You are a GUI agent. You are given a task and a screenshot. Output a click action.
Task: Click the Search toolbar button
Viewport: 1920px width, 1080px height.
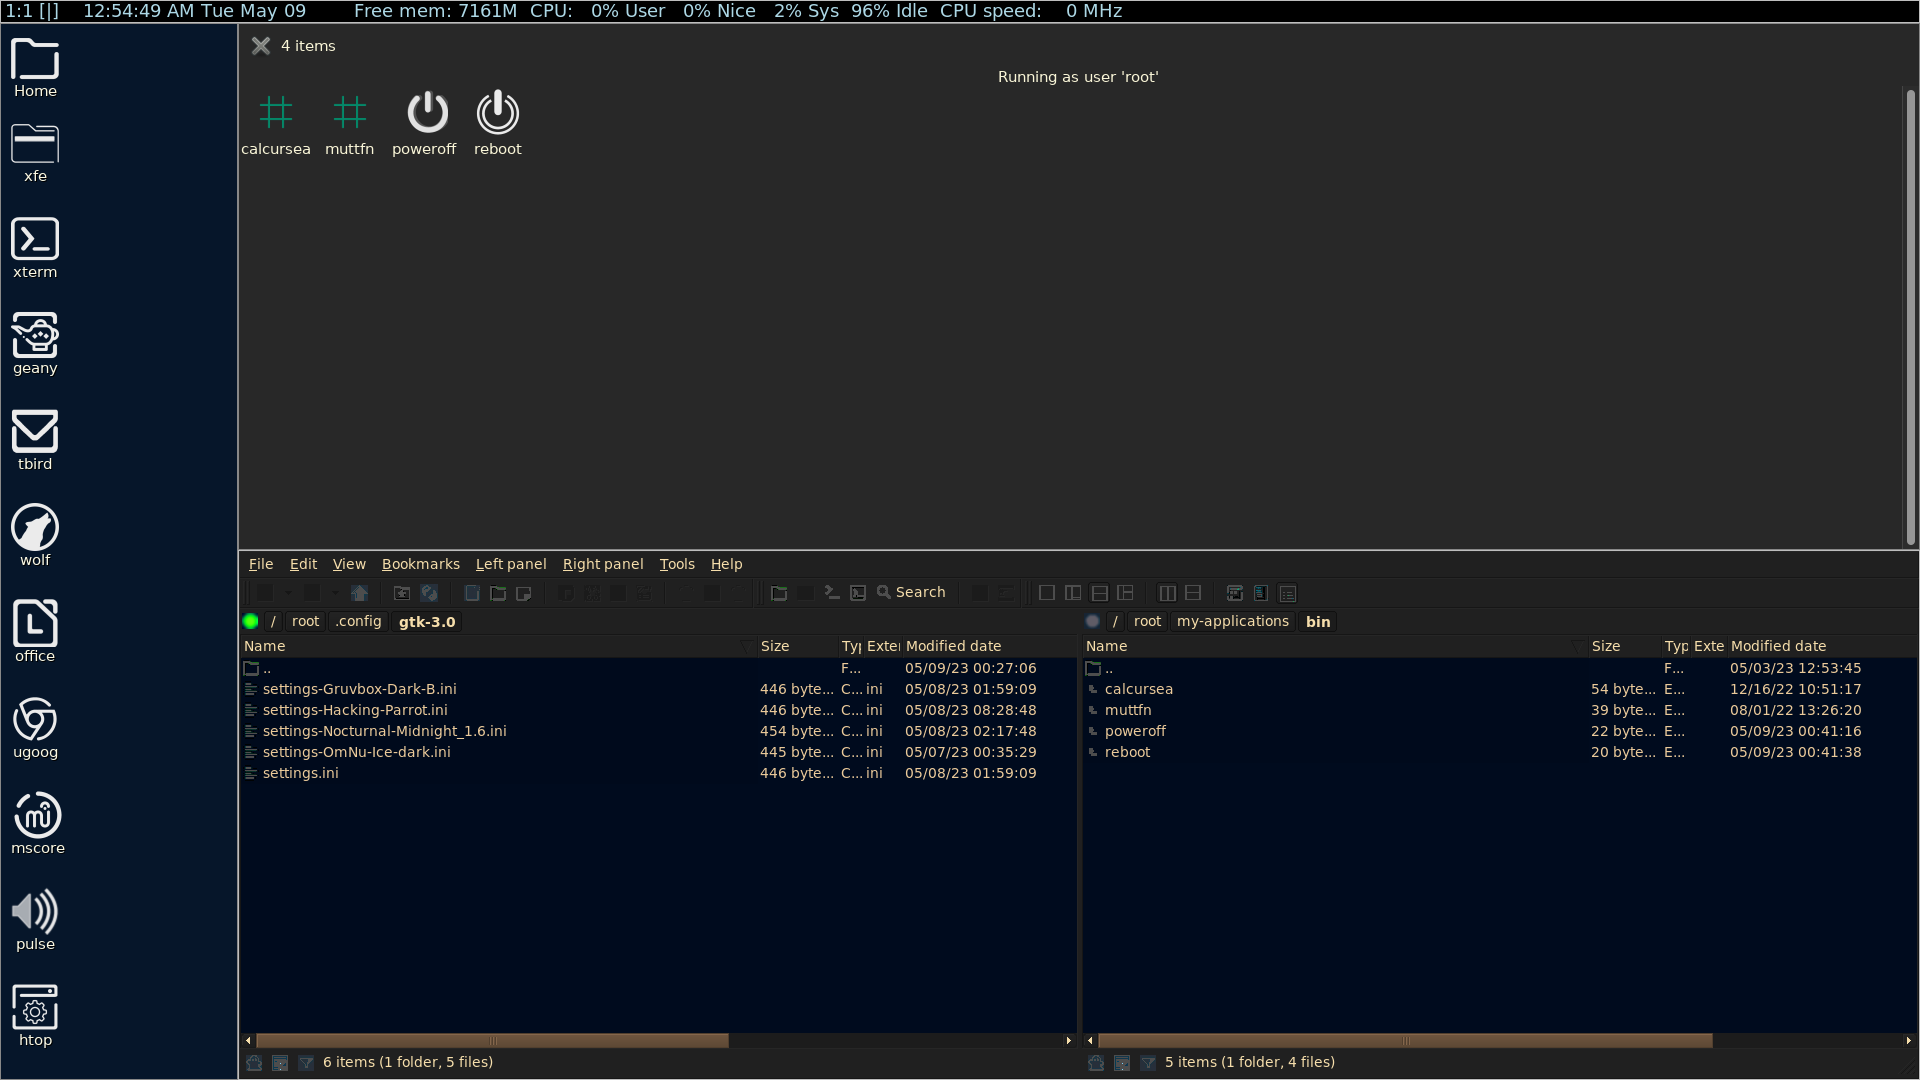click(x=911, y=592)
